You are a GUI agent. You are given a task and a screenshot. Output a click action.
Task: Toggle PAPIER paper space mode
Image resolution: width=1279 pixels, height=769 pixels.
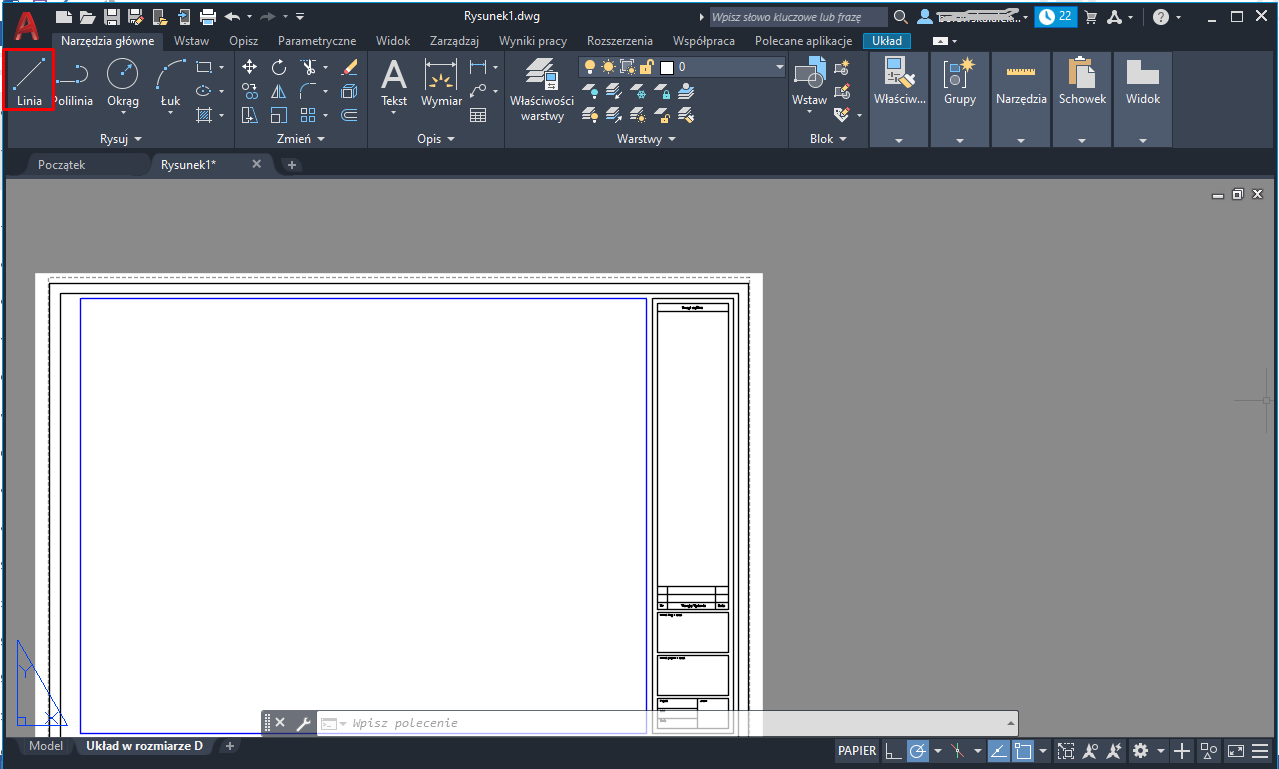[857, 751]
